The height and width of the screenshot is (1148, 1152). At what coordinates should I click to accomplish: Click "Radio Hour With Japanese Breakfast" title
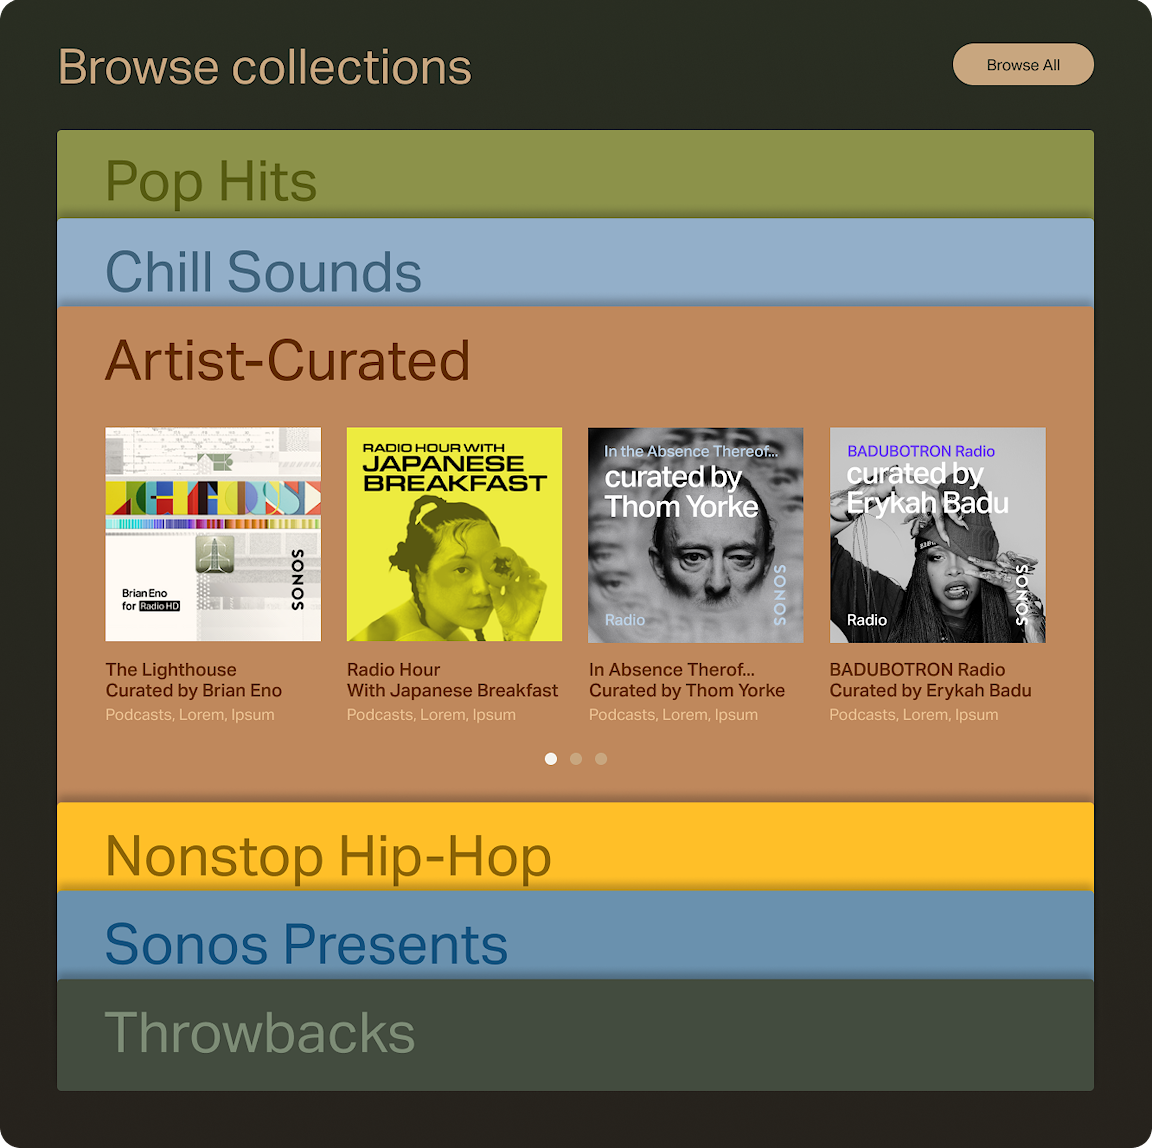(x=452, y=680)
